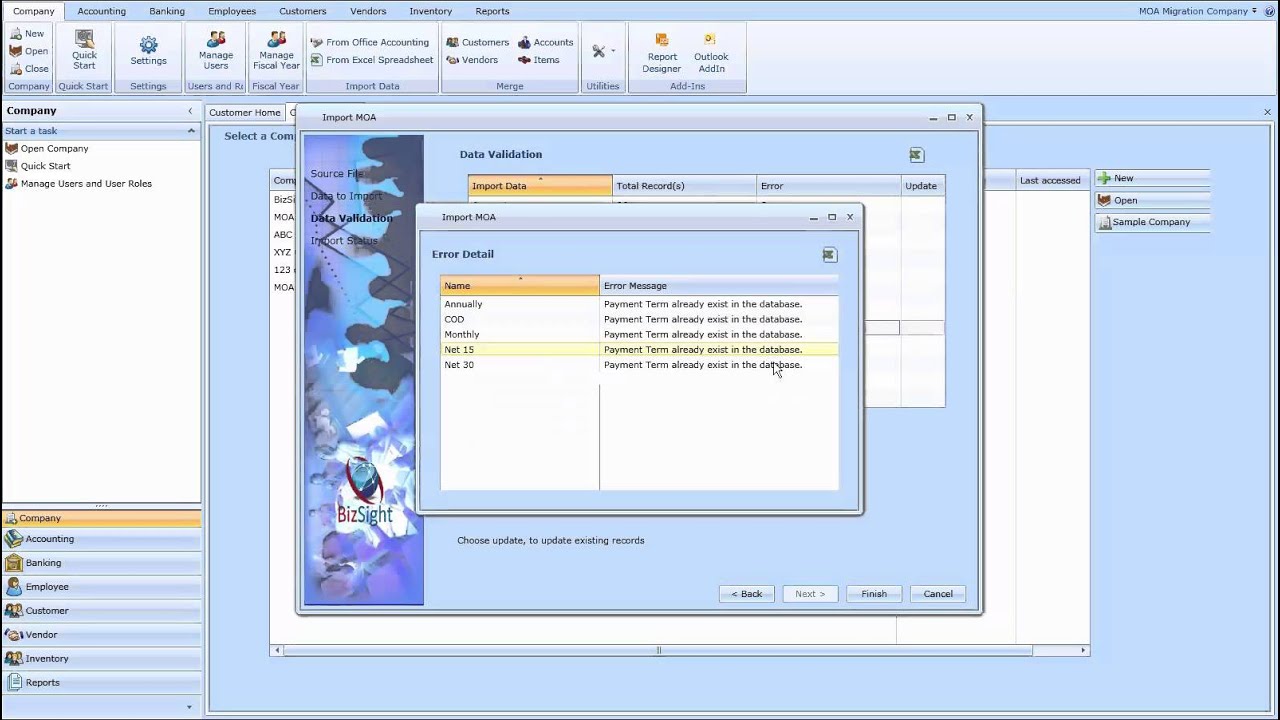The width and height of the screenshot is (1280, 720).
Task: Open the Customers ribbon tab
Action: (x=303, y=11)
